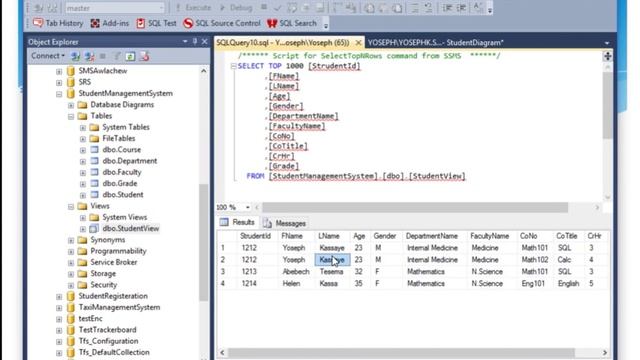Click the StudentId column header
Image resolution: width=640 pixels, height=360 pixels.
point(256,236)
